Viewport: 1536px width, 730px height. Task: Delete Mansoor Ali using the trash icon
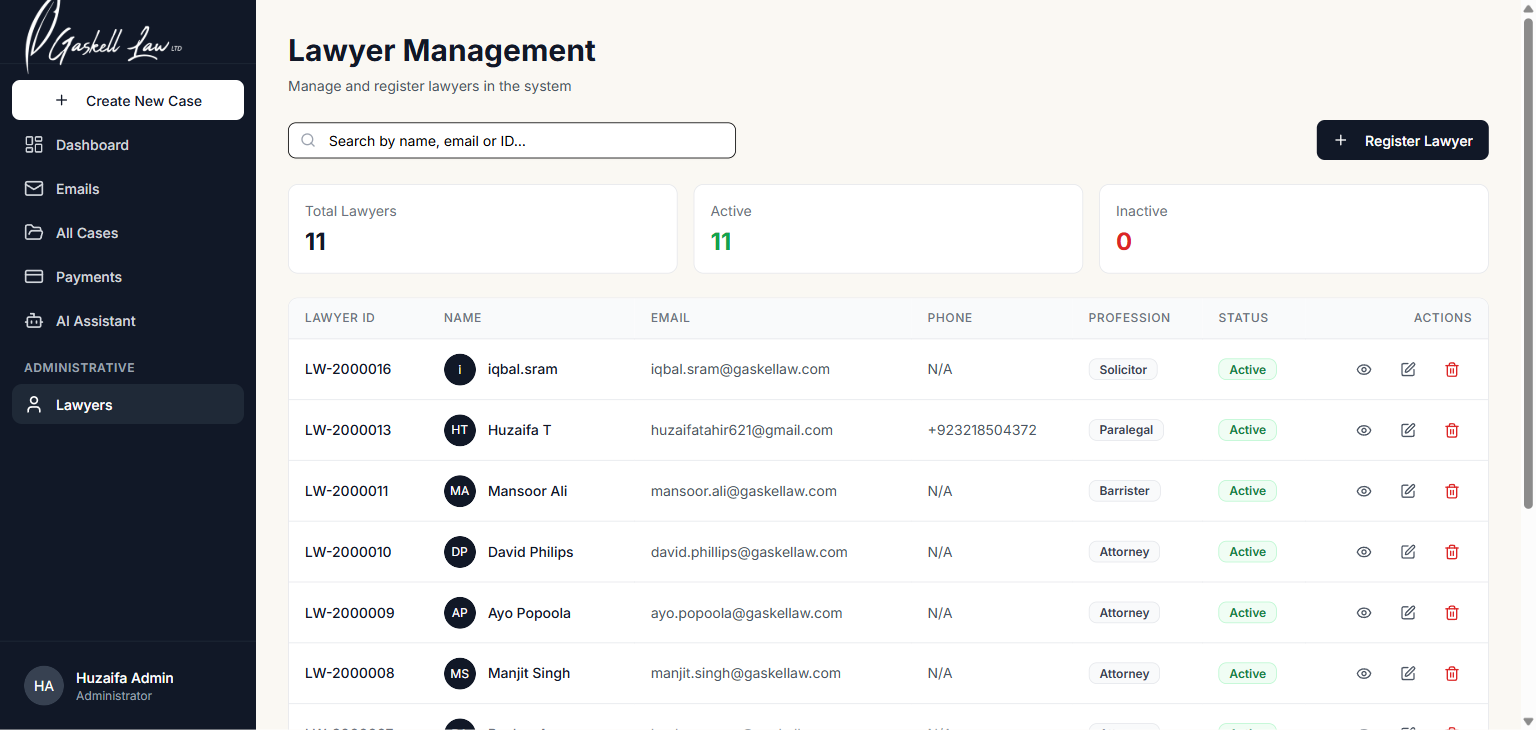[1452, 491]
